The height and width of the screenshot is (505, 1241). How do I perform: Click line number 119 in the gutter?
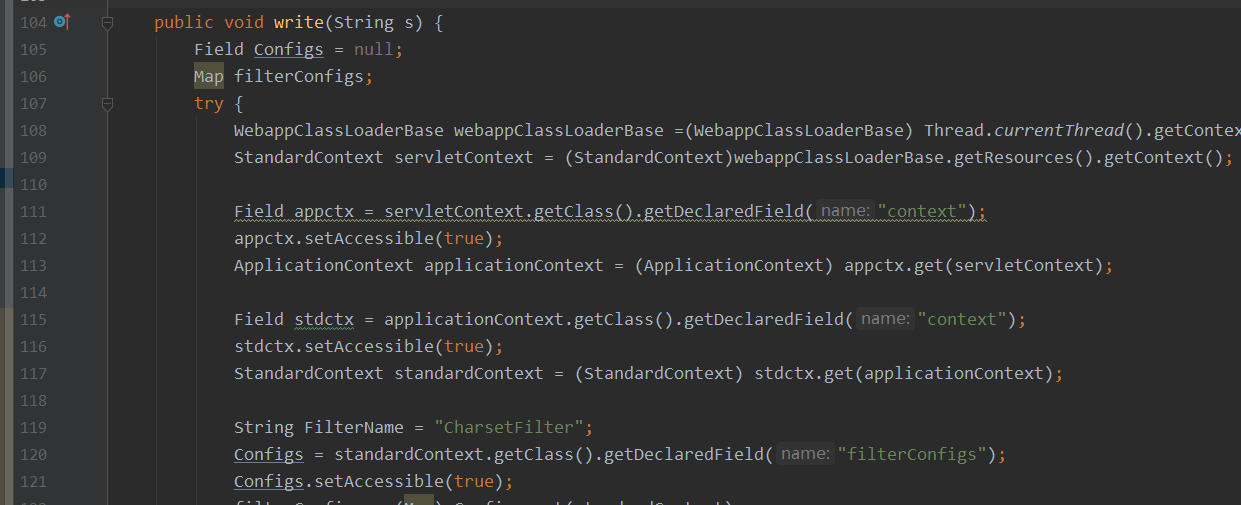click(33, 428)
